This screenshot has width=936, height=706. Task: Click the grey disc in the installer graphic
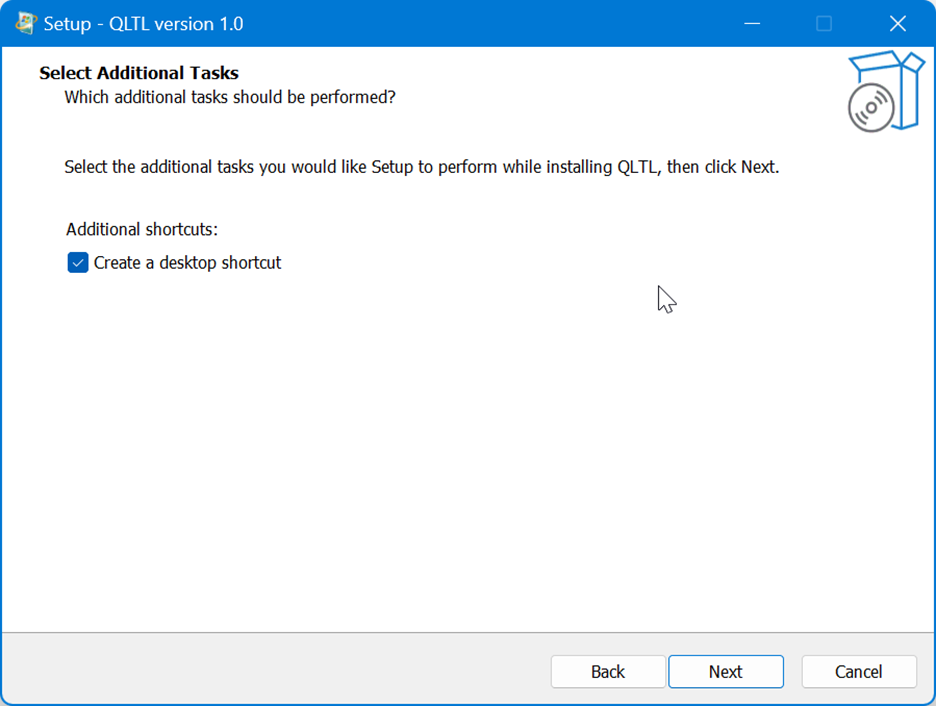[x=871, y=107]
